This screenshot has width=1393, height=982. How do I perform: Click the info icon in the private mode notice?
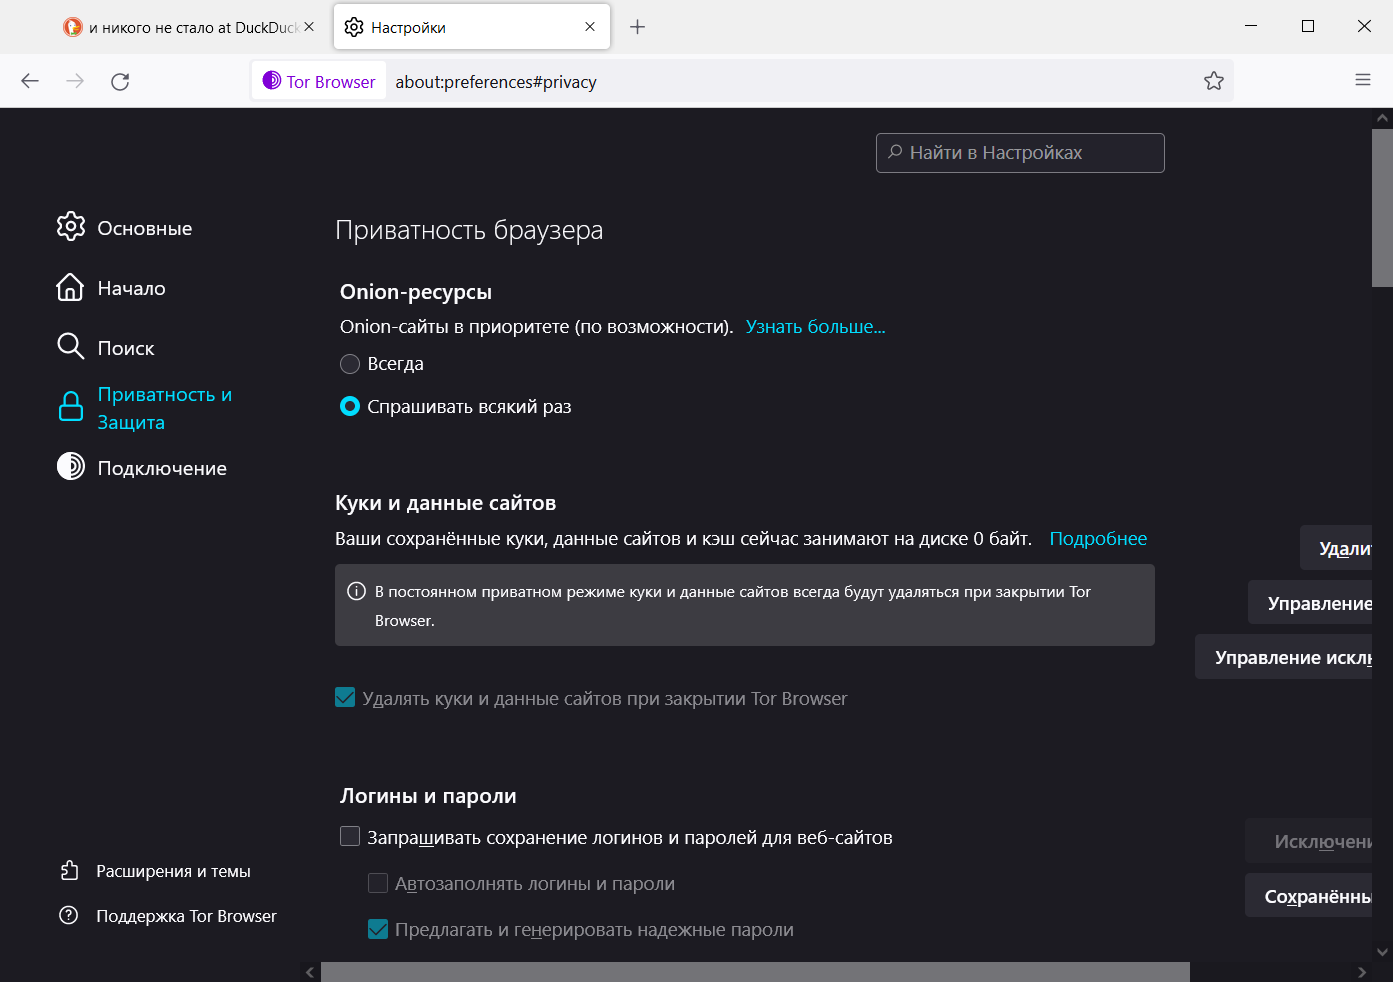(x=356, y=591)
